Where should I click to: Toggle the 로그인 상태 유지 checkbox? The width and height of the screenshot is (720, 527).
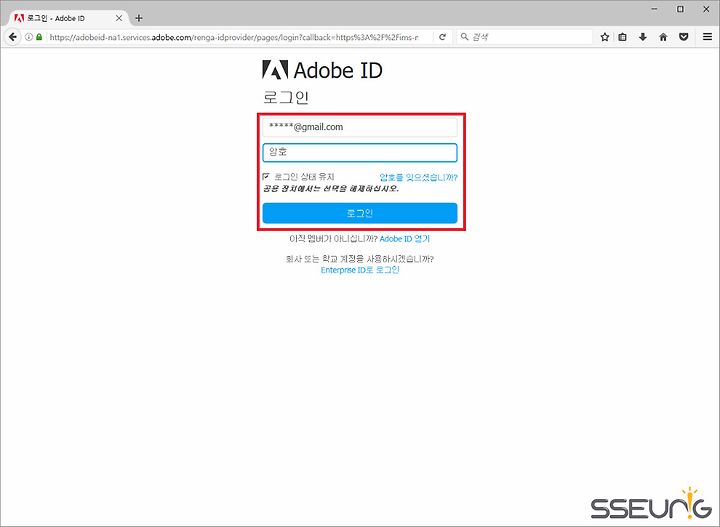tap(266, 176)
